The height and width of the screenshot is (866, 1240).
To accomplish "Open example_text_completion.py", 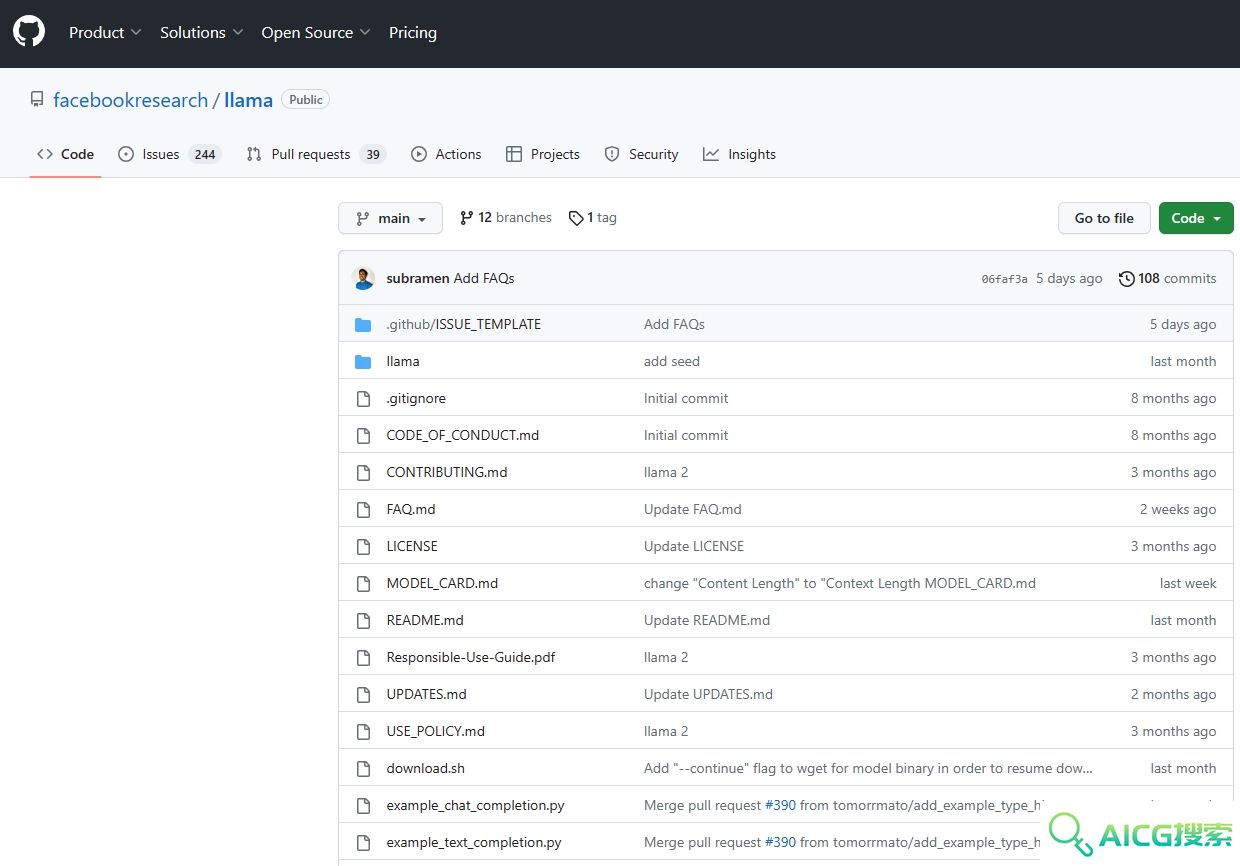I will point(474,843).
